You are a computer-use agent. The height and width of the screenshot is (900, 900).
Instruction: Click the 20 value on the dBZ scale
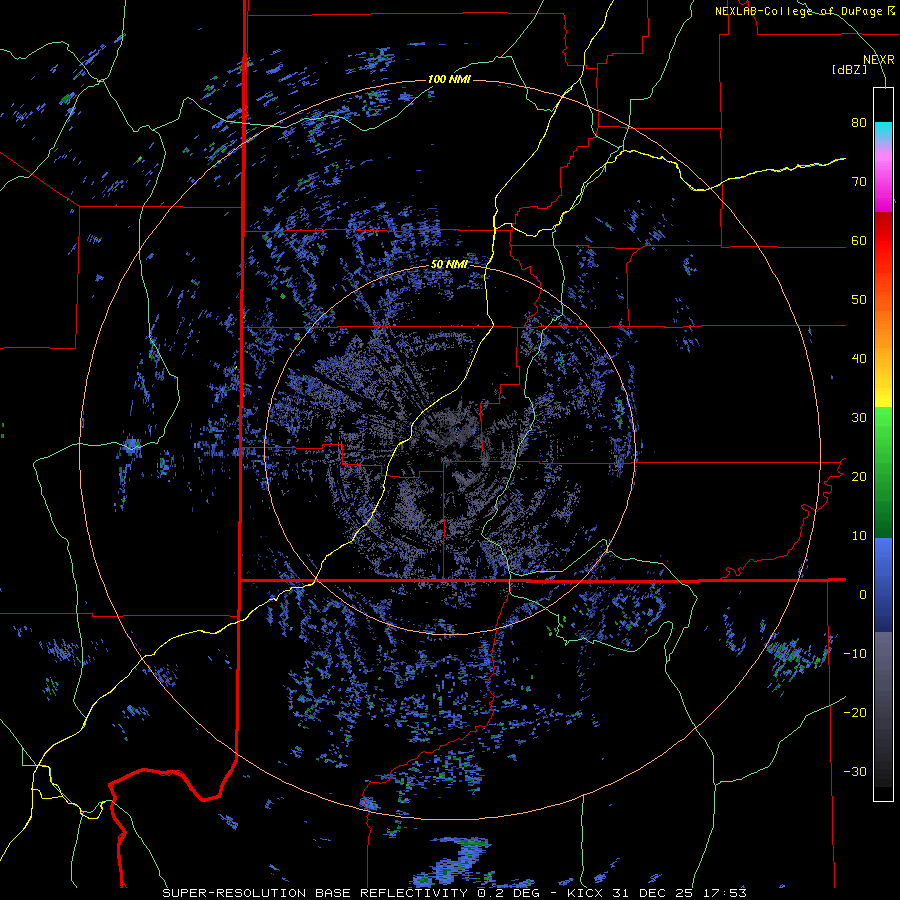tap(859, 477)
